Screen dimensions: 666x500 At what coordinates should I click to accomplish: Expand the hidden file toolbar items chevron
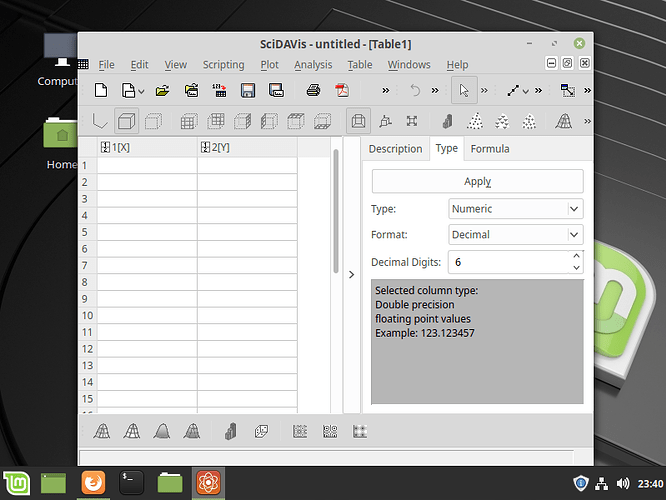[x=386, y=90]
